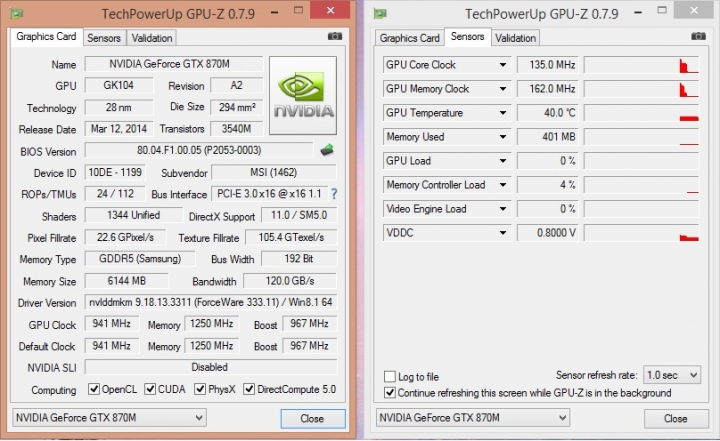Open the Memory Controller Load dropdown

tap(503, 185)
